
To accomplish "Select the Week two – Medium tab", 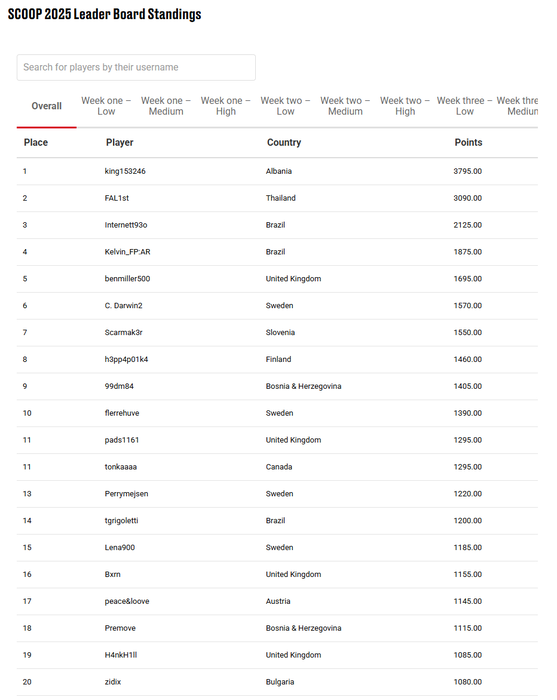I will coord(345,106).
